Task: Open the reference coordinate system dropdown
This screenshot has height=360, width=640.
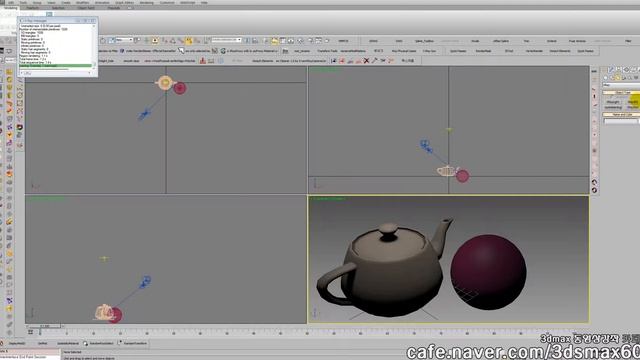Action: 124,40
